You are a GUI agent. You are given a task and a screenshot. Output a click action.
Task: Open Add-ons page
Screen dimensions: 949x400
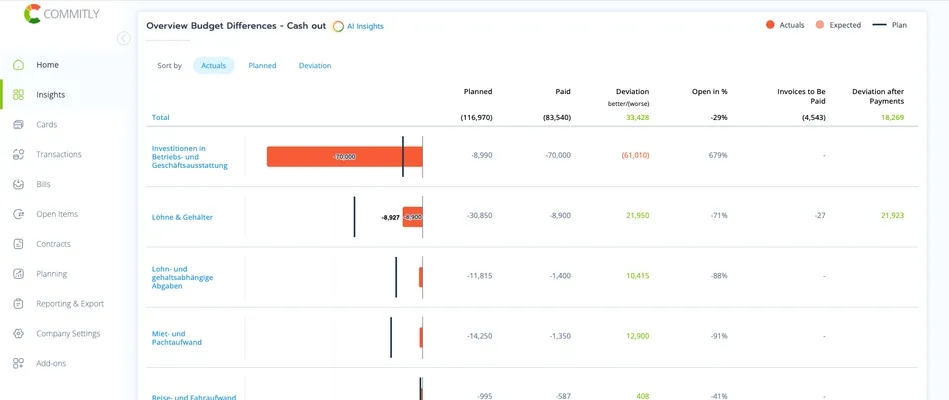click(x=51, y=363)
